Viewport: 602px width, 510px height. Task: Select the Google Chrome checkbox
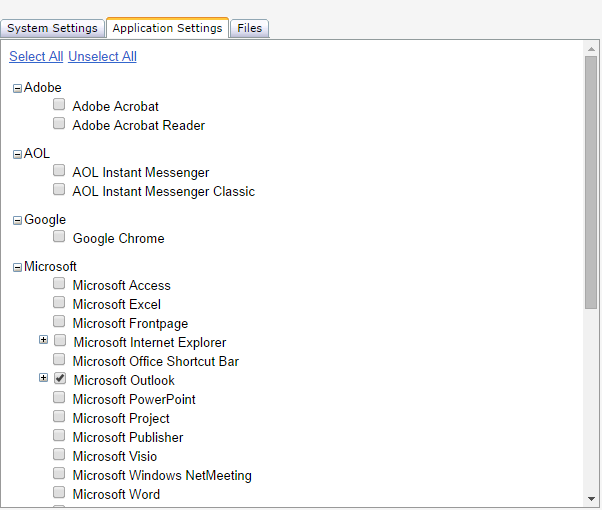tap(59, 236)
